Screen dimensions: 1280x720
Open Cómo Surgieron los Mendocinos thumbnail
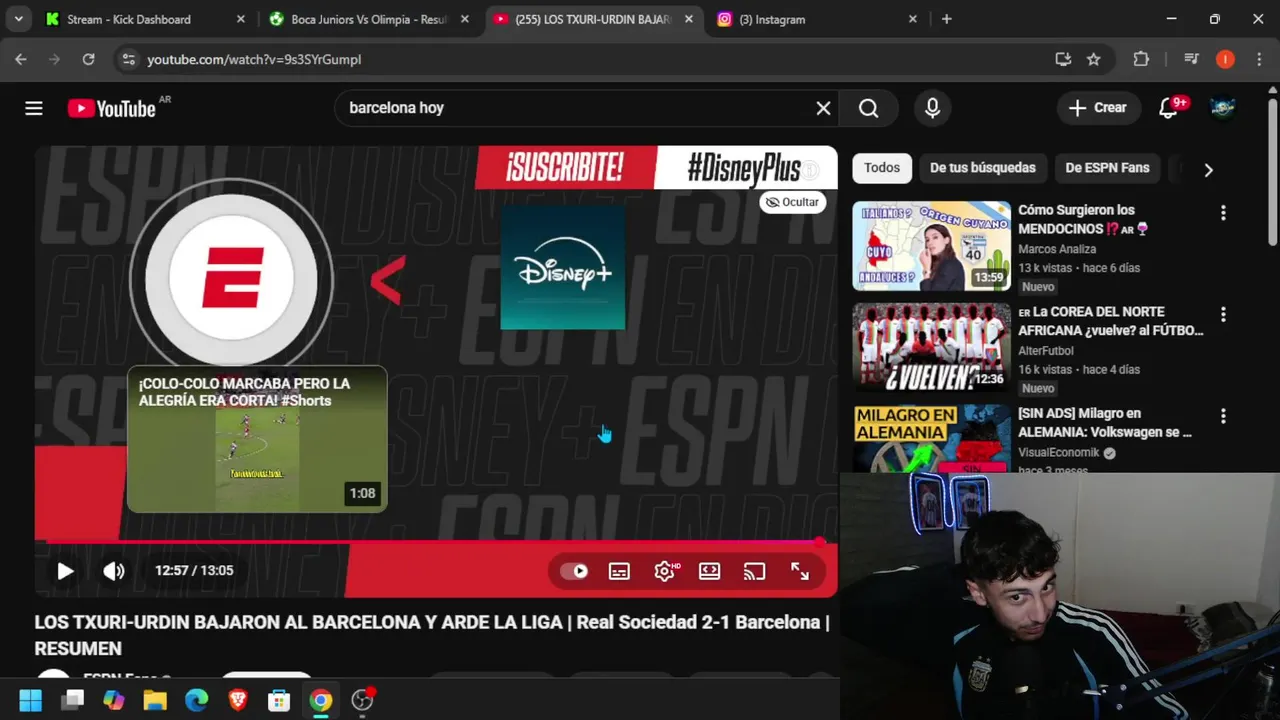point(931,246)
